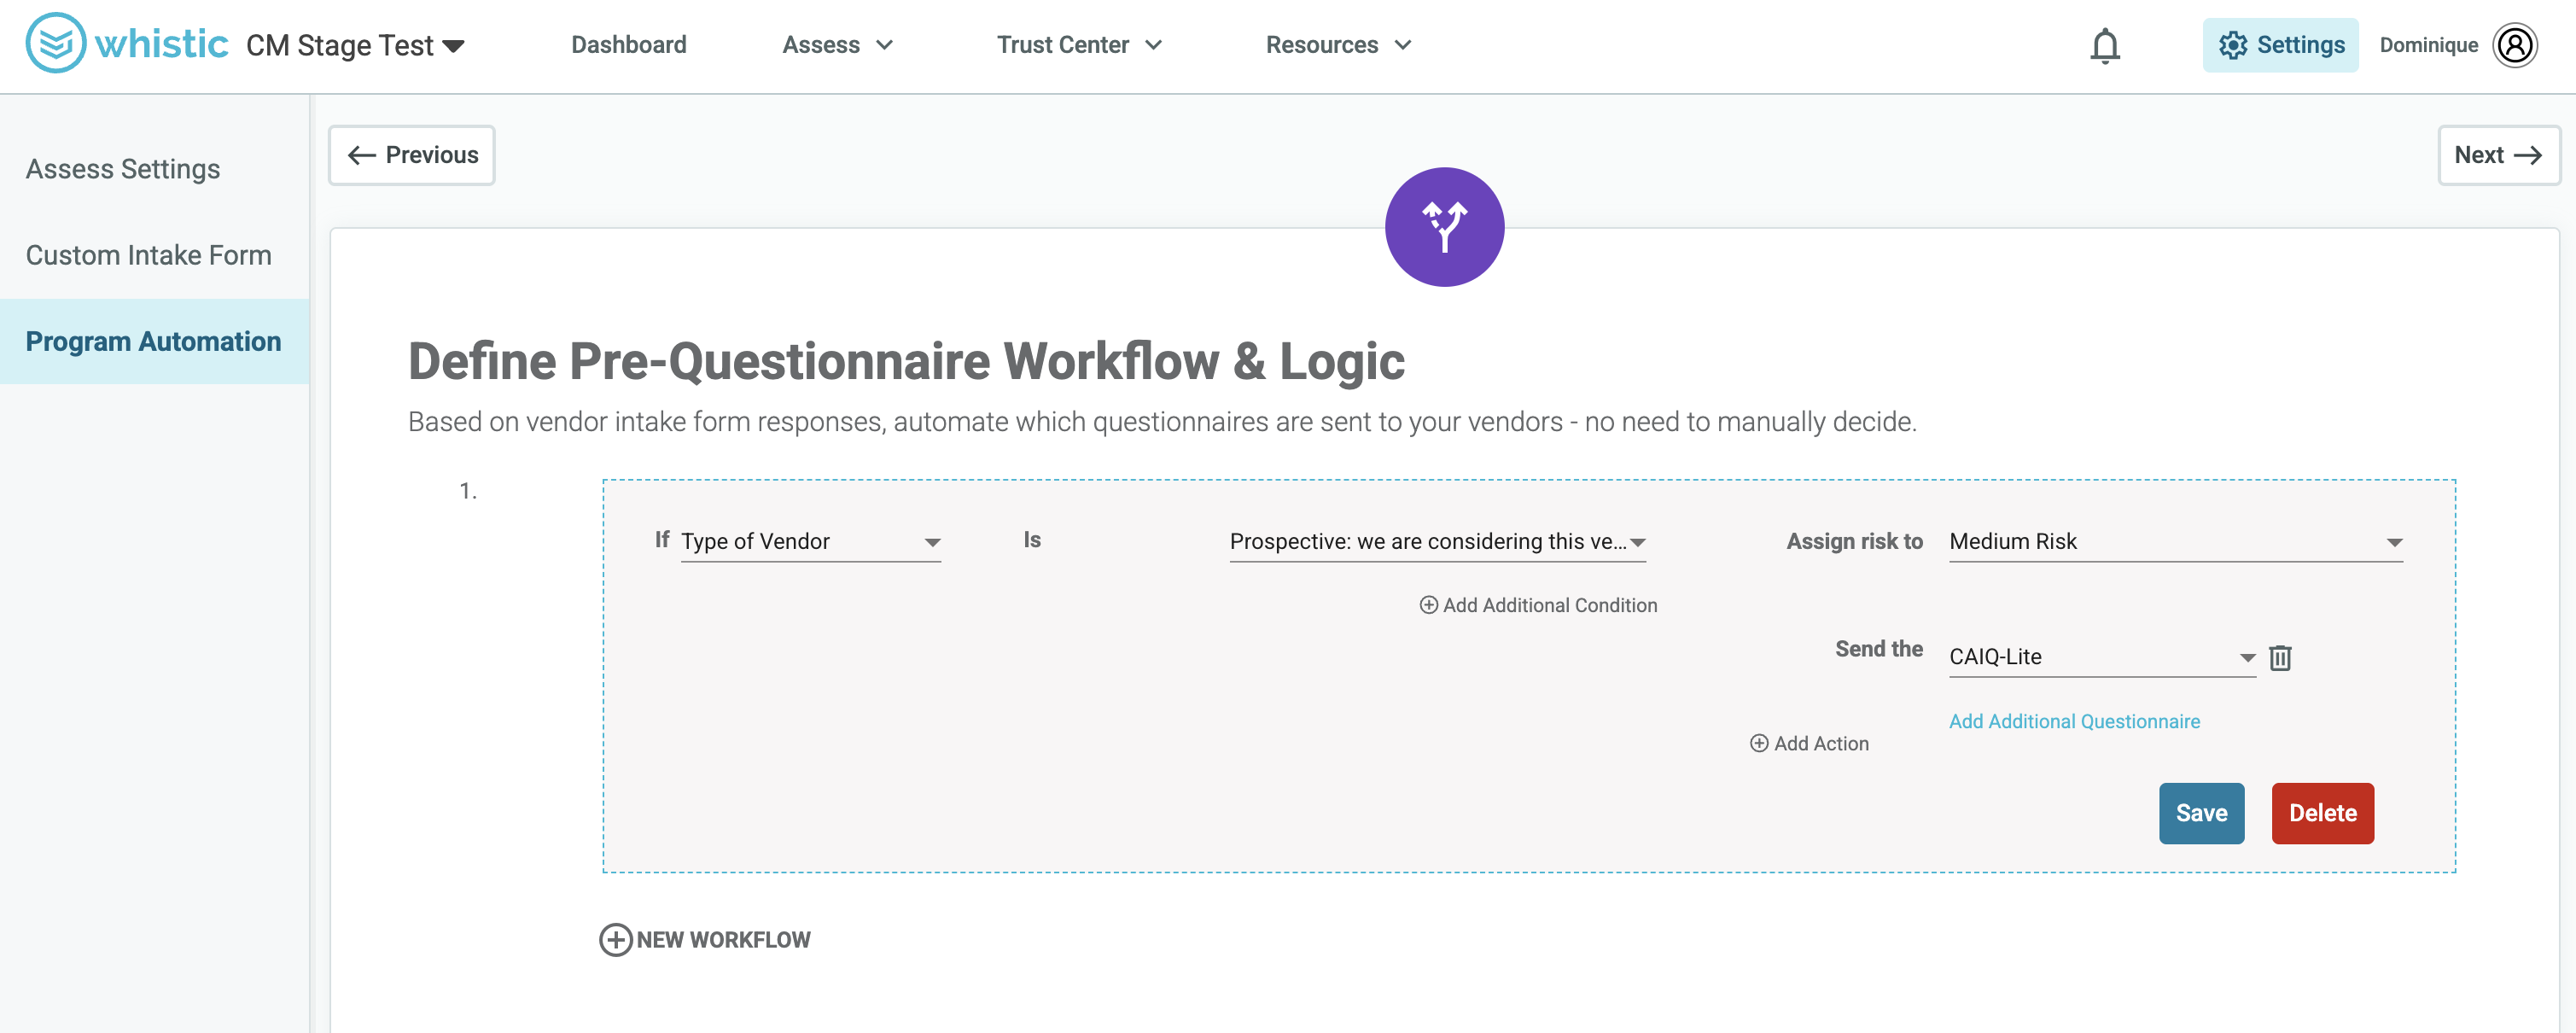Select Assess Settings in sidebar

click(x=155, y=169)
